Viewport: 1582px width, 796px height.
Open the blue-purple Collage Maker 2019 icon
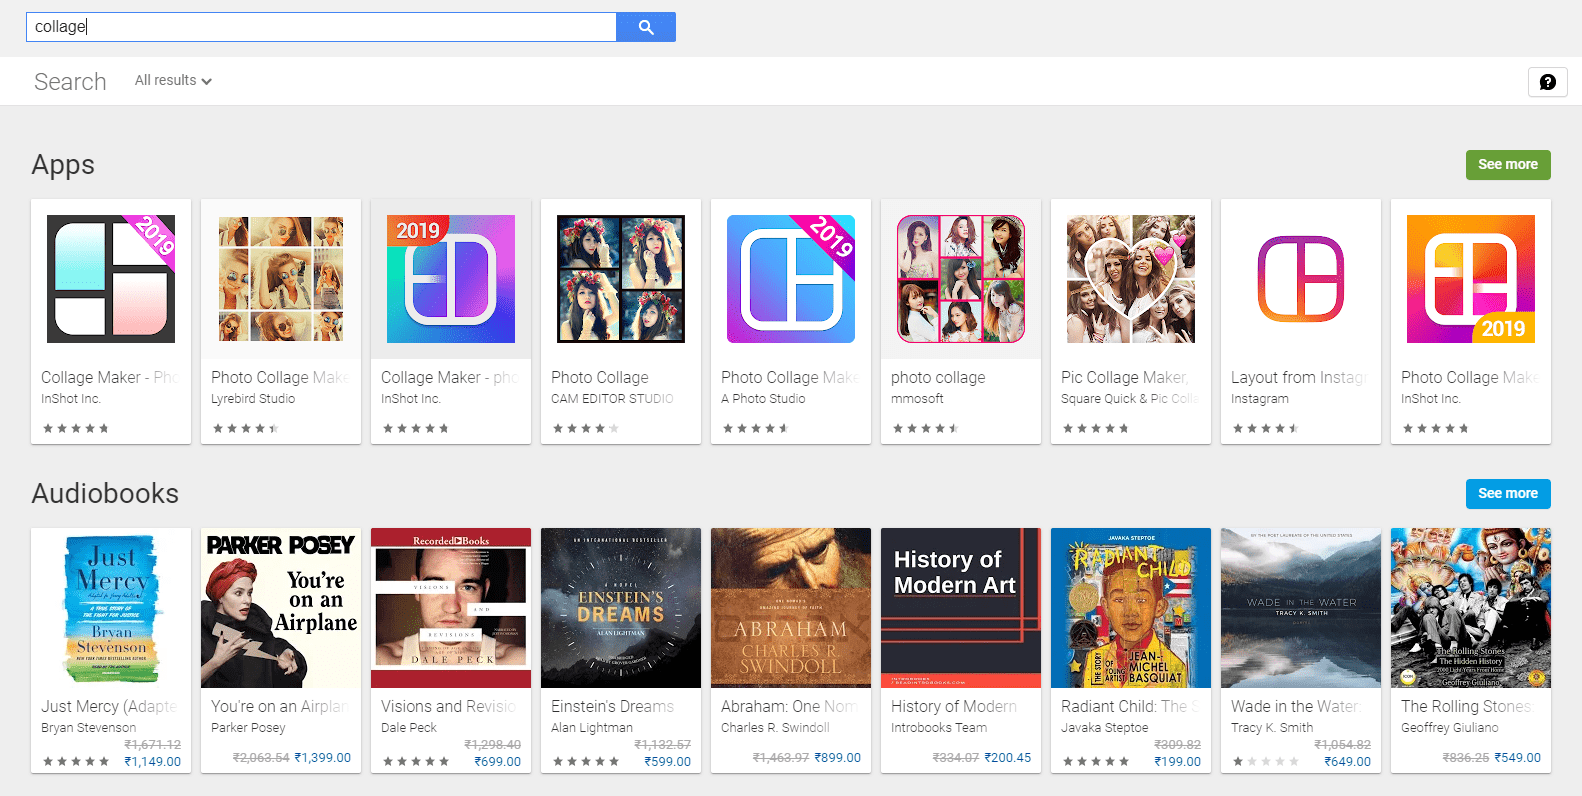coord(451,279)
